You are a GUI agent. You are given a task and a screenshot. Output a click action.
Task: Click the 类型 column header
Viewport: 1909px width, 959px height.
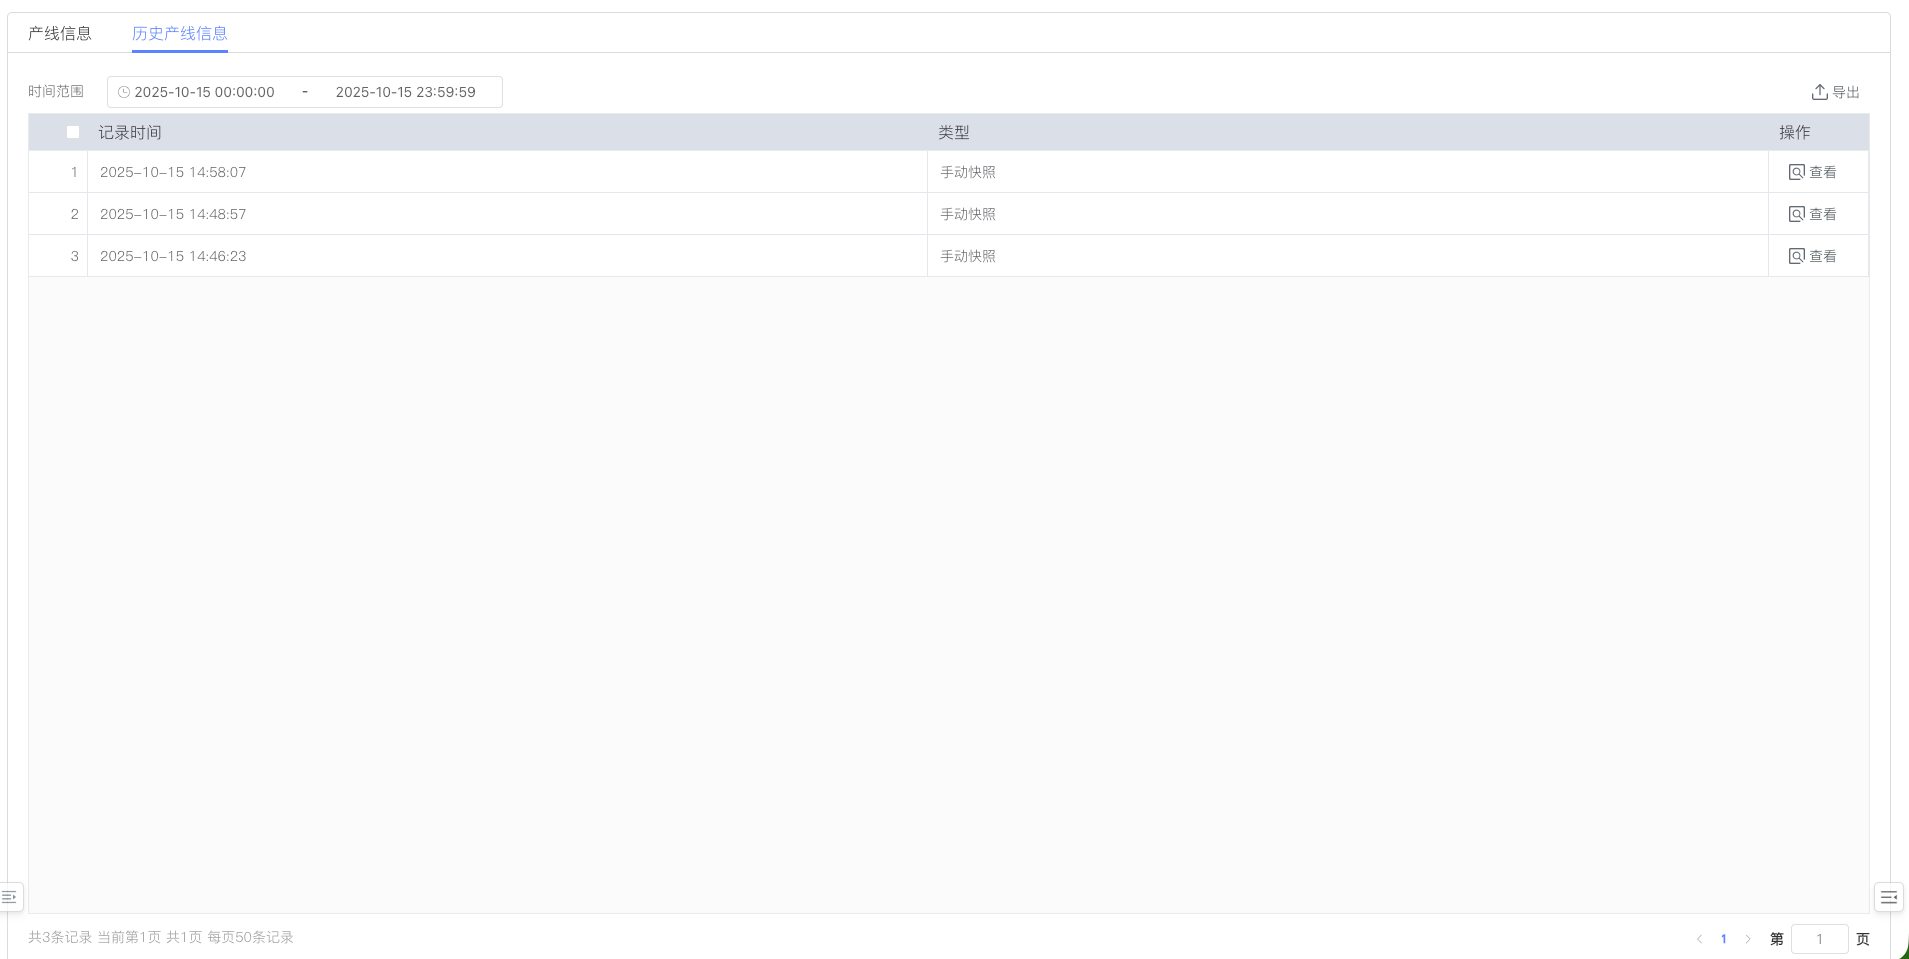954,132
